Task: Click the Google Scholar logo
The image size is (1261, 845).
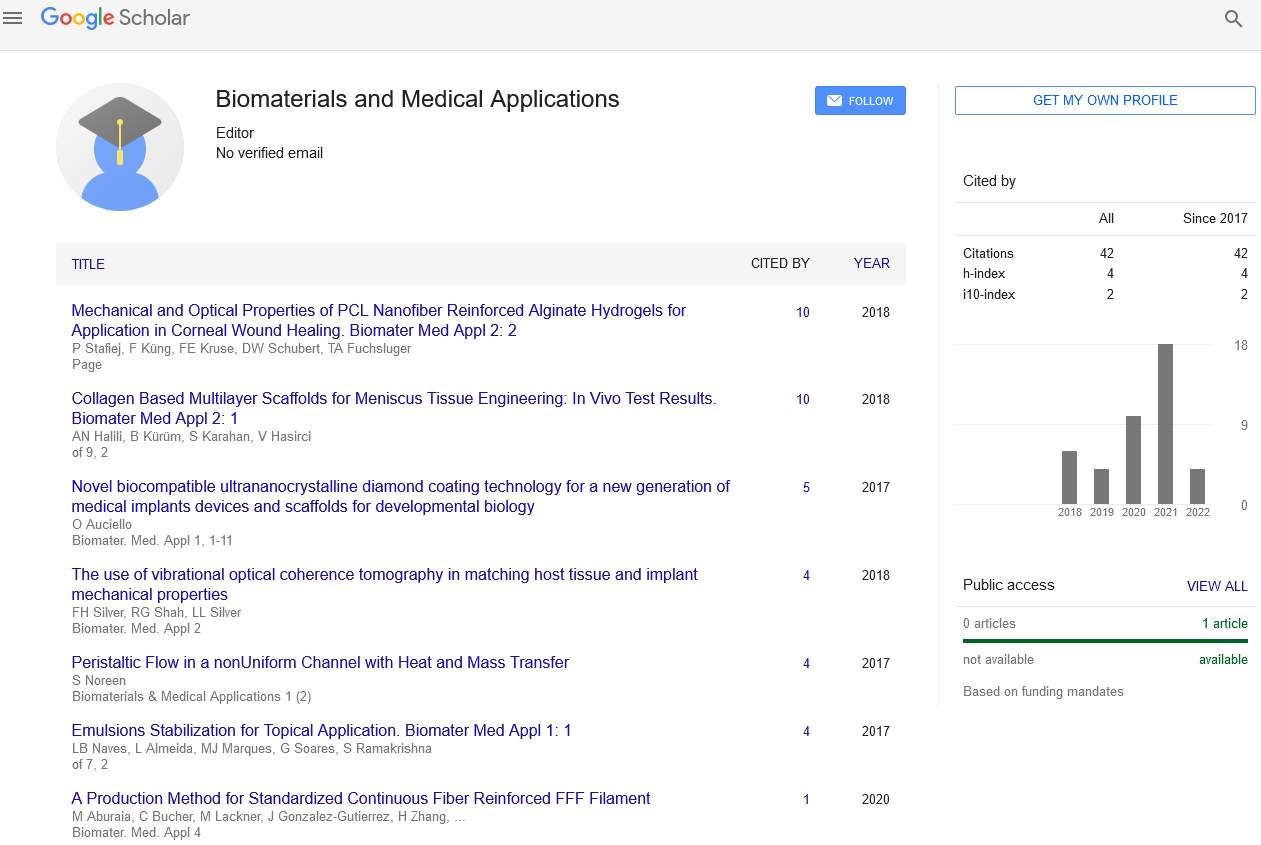Action: pos(115,18)
